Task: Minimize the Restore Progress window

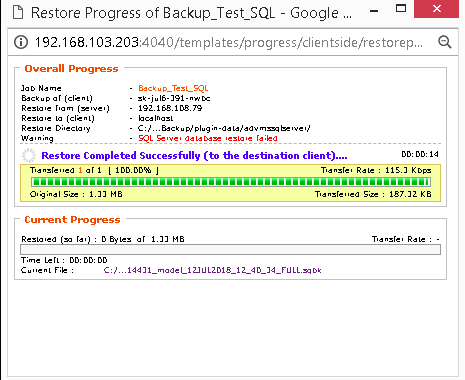Action: pos(374,11)
